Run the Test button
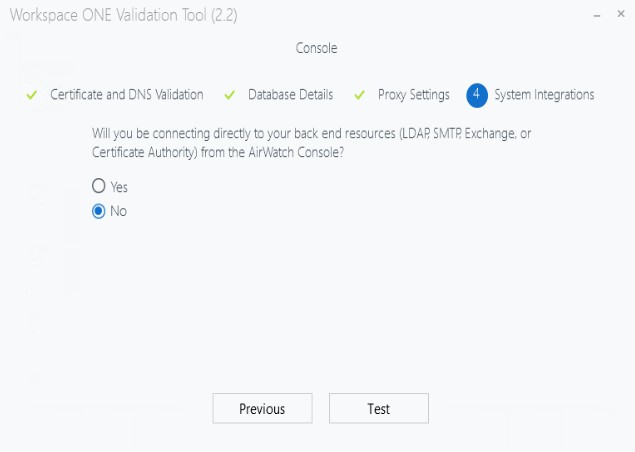This screenshot has height=452, width=635. tap(378, 408)
